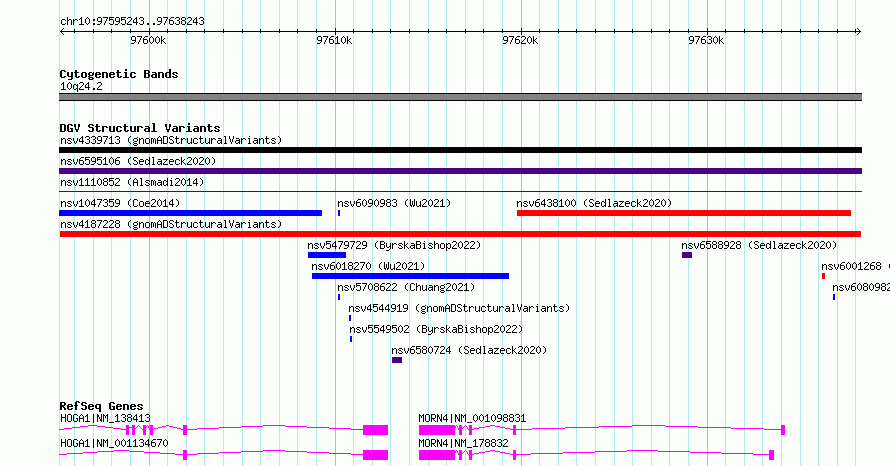Screen dimensions: 890x466
Task: Click the nsv6090983 (Wu2021) label
Action: tap(394, 203)
